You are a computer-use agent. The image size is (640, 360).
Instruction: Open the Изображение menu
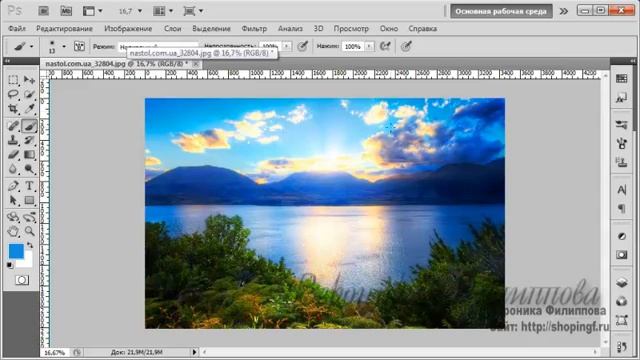click(128, 29)
